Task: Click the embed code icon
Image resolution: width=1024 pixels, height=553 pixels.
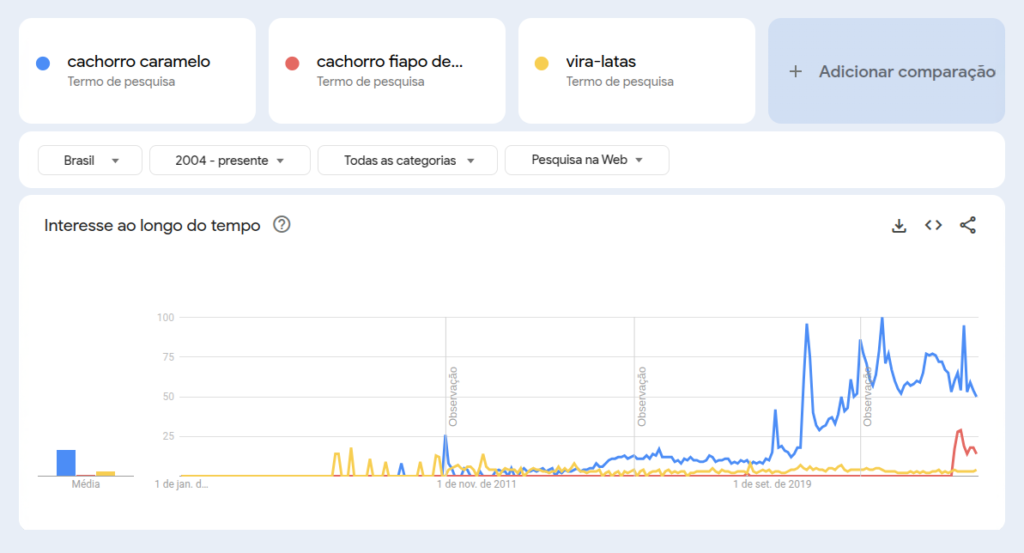Action: coord(933,226)
